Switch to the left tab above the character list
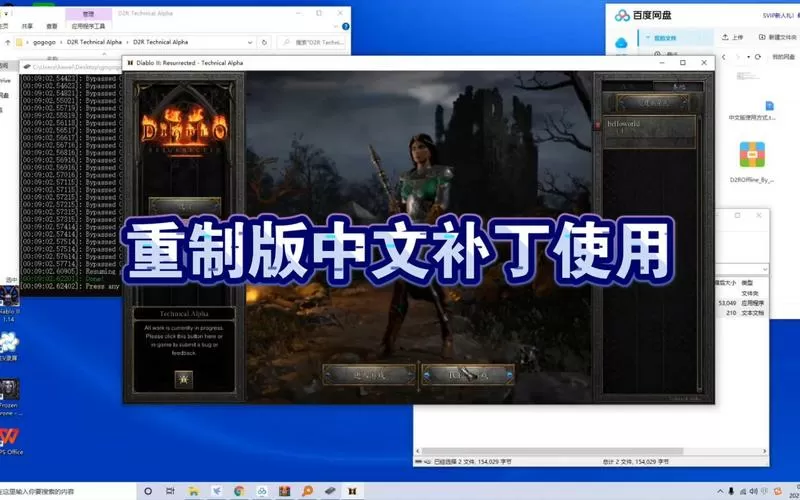This screenshot has width=800, height=500. pyautogui.click(x=628, y=86)
